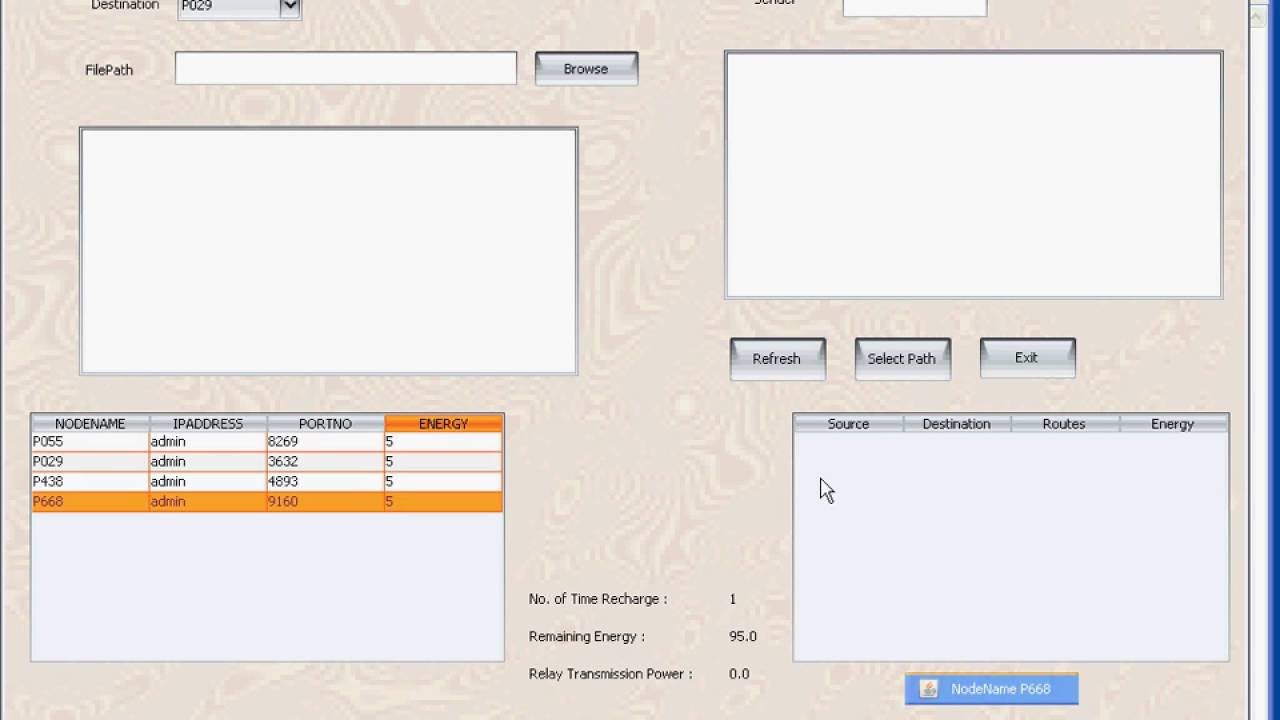Click the NODENAME column header
The image size is (1280, 720).
pos(90,424)
